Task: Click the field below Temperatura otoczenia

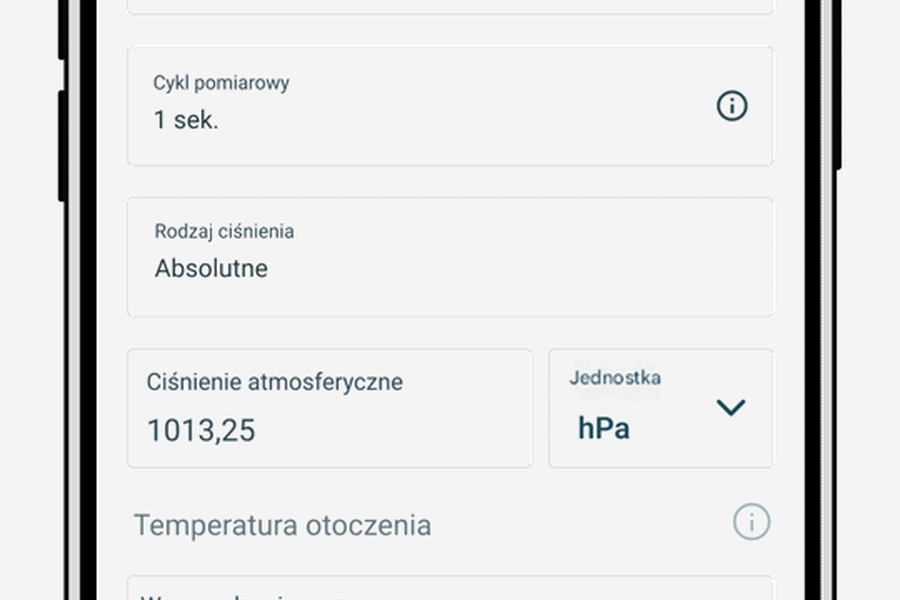Action: coord(450,588)
